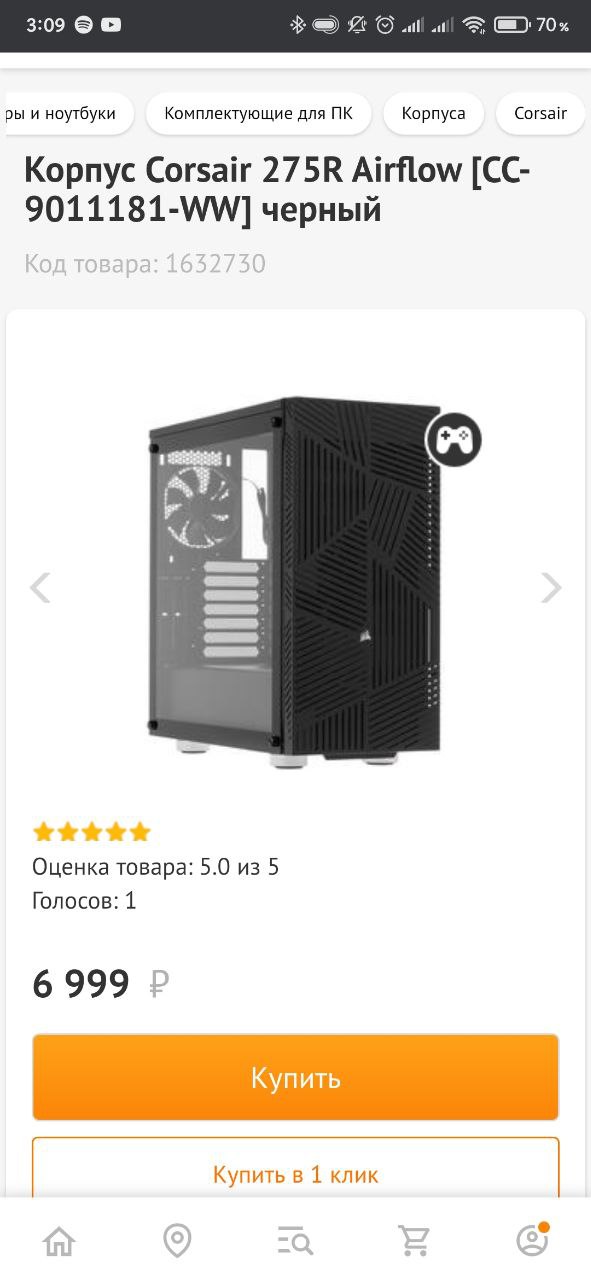Open the Spotify status bar notification icon
Image resolution: width=591 pixels, height=1280 pixels.
coord(84,25)
